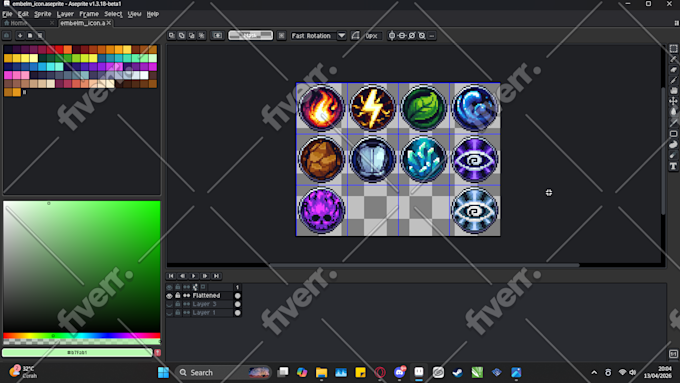Click the tolerance slider in the toolbar
The width and height of the screenshot is (680, 383).
click(251, 36)
